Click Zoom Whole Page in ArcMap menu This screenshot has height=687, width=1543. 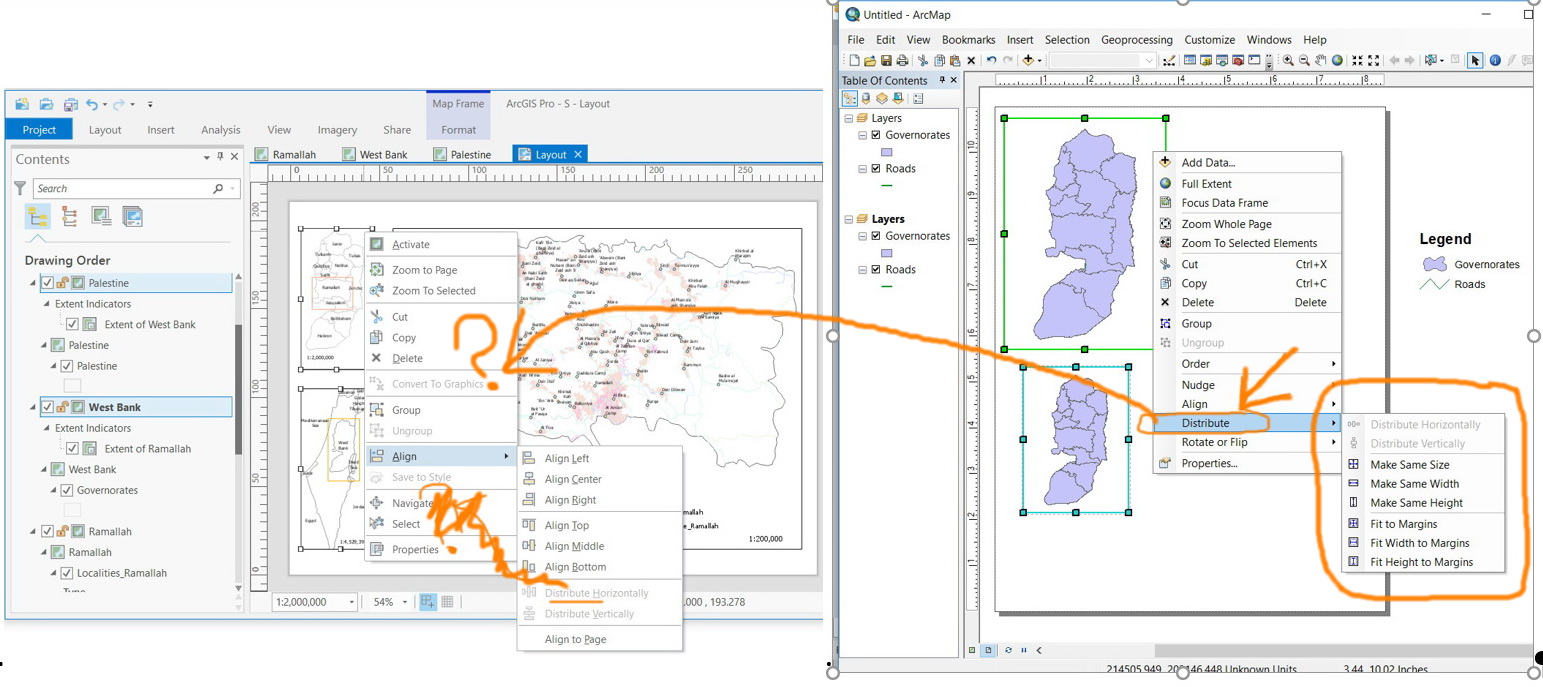coord(1226,224)
